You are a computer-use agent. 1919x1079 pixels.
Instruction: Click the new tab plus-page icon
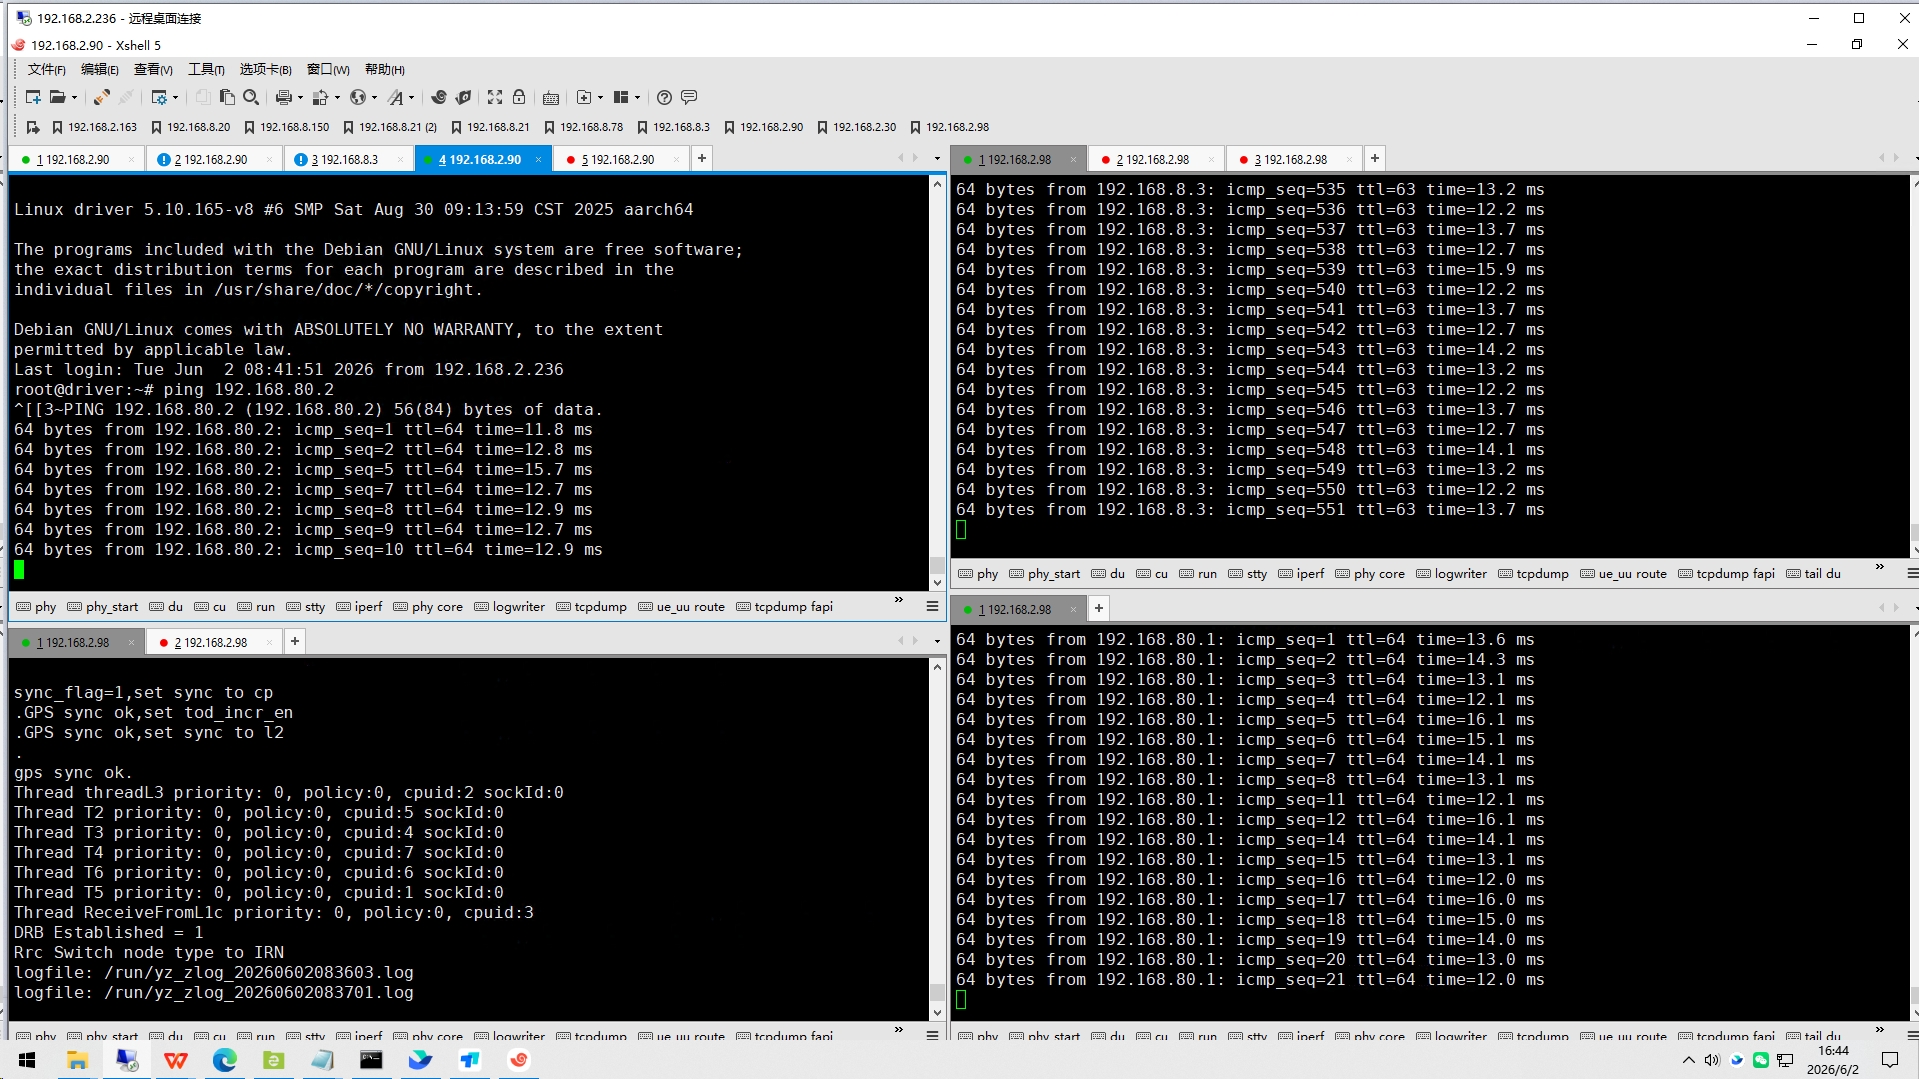(585, 97)
